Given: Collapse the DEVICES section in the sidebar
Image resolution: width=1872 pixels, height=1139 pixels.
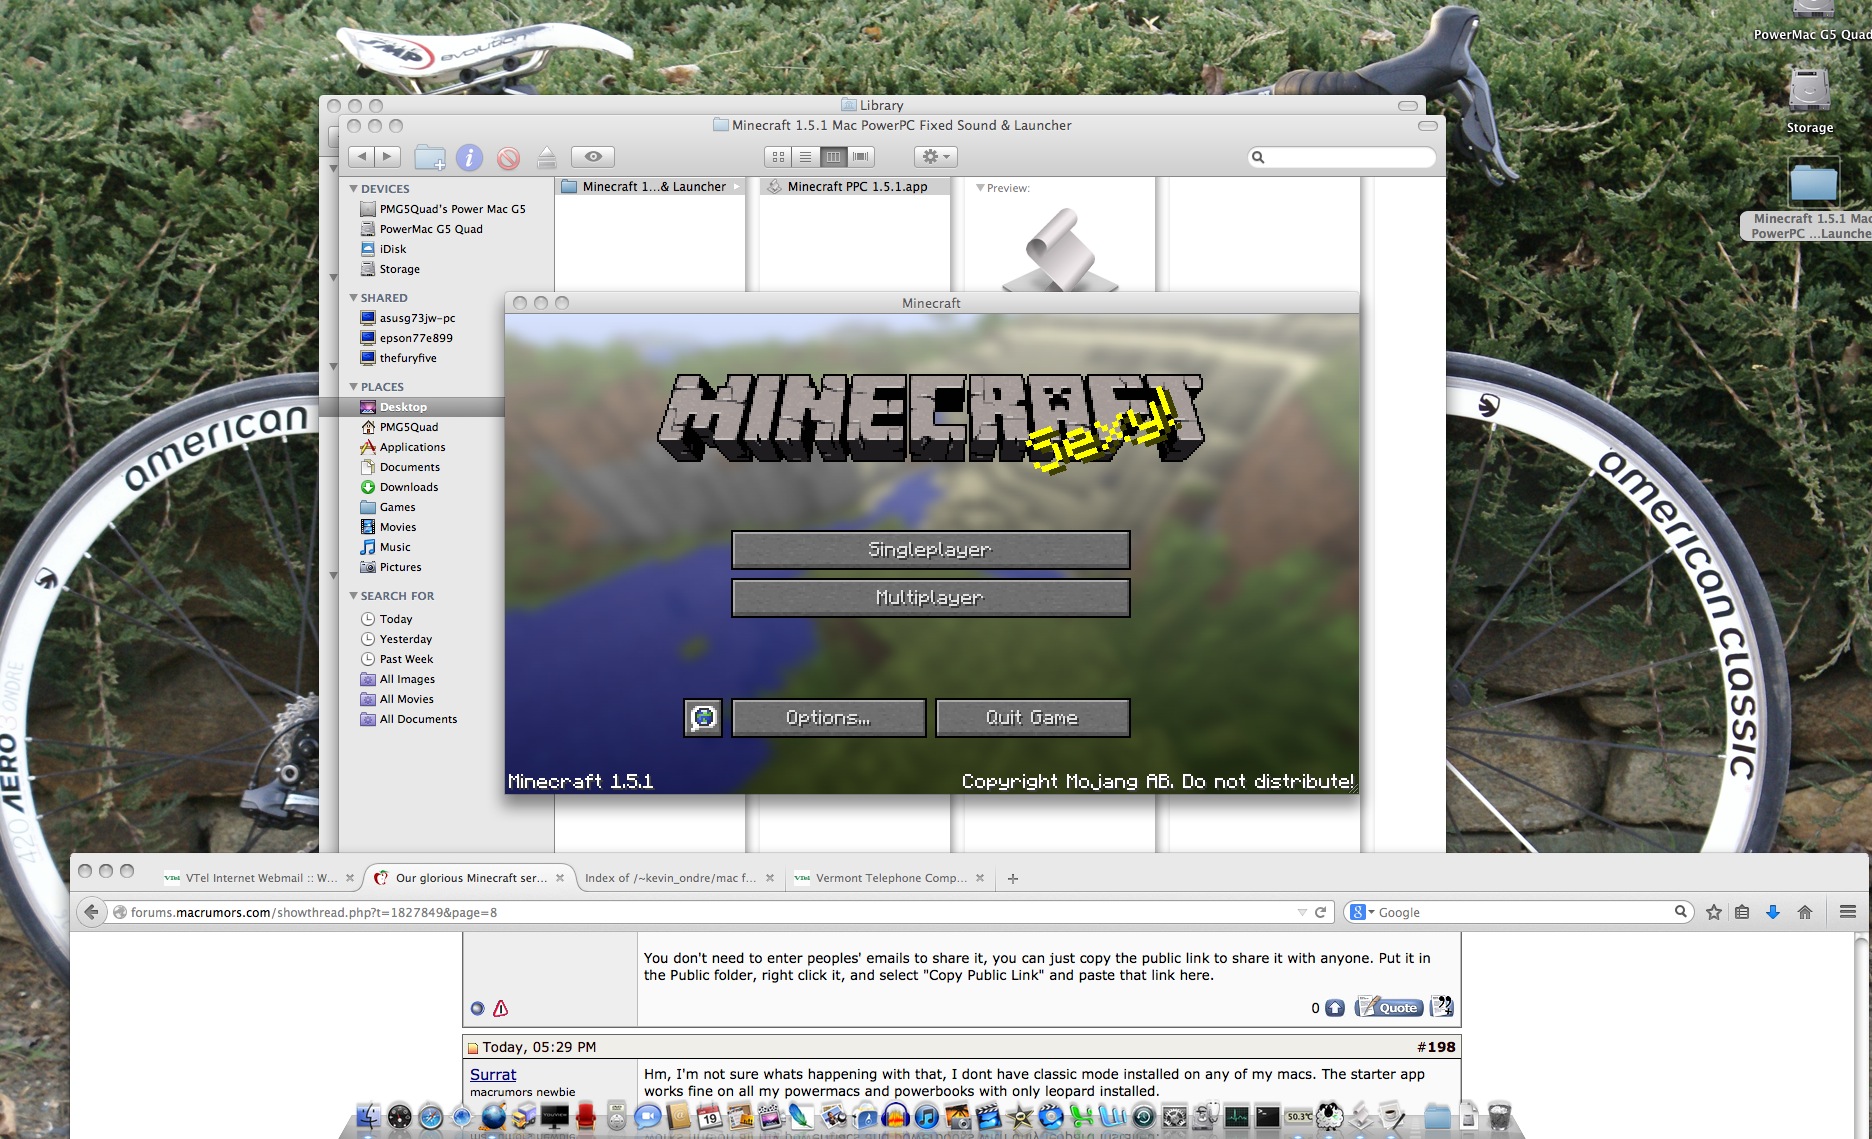Looking at the screenshot, I should (352, 188).
